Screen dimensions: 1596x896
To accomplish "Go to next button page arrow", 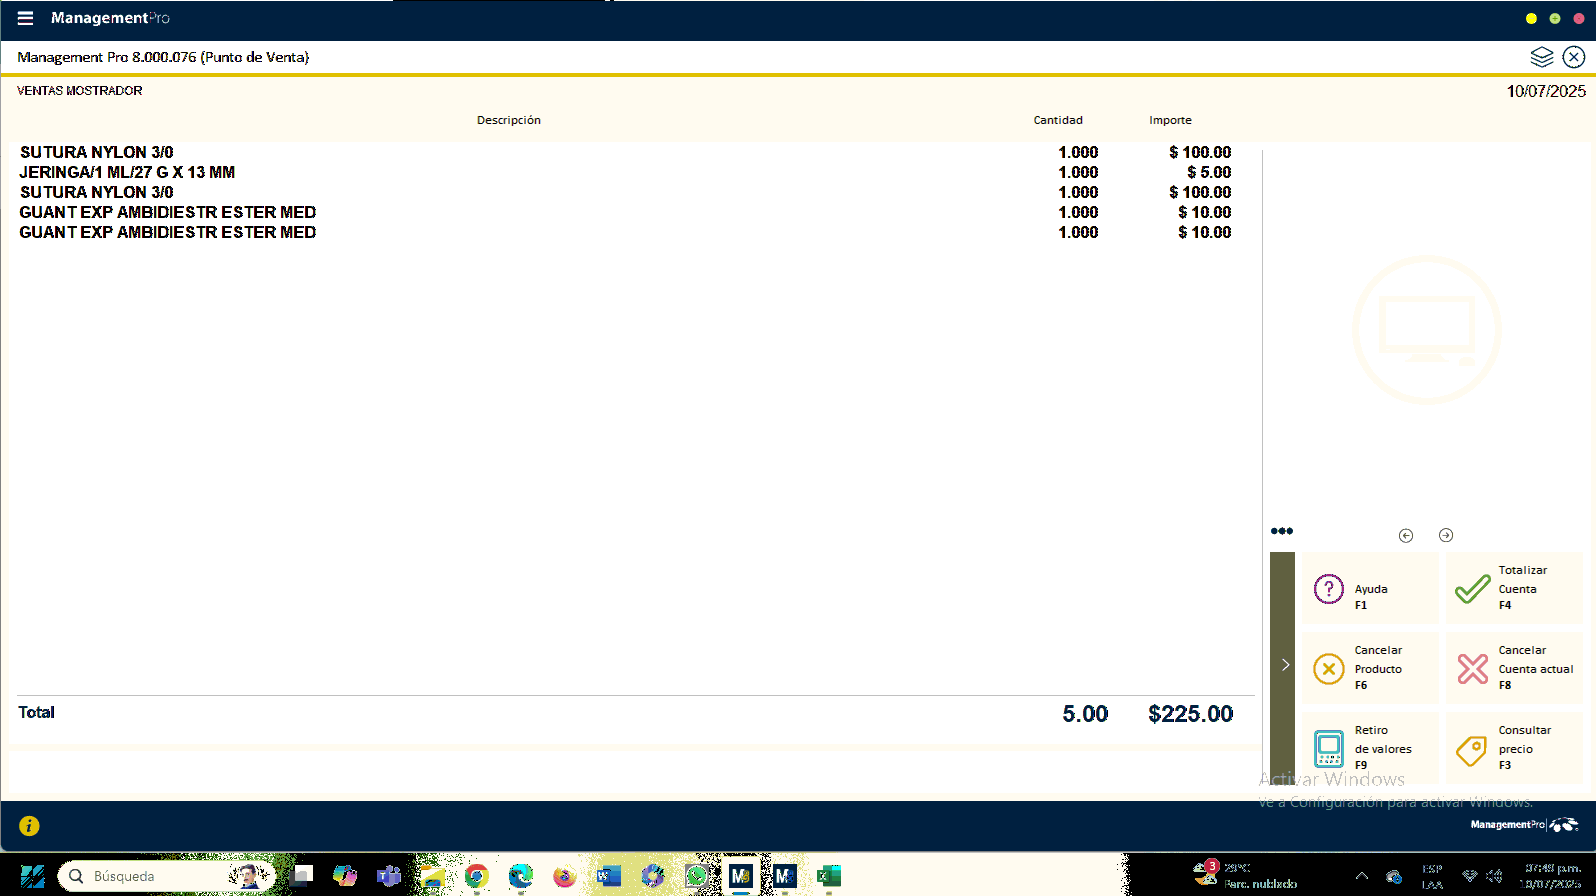I will pos(1446,535).
